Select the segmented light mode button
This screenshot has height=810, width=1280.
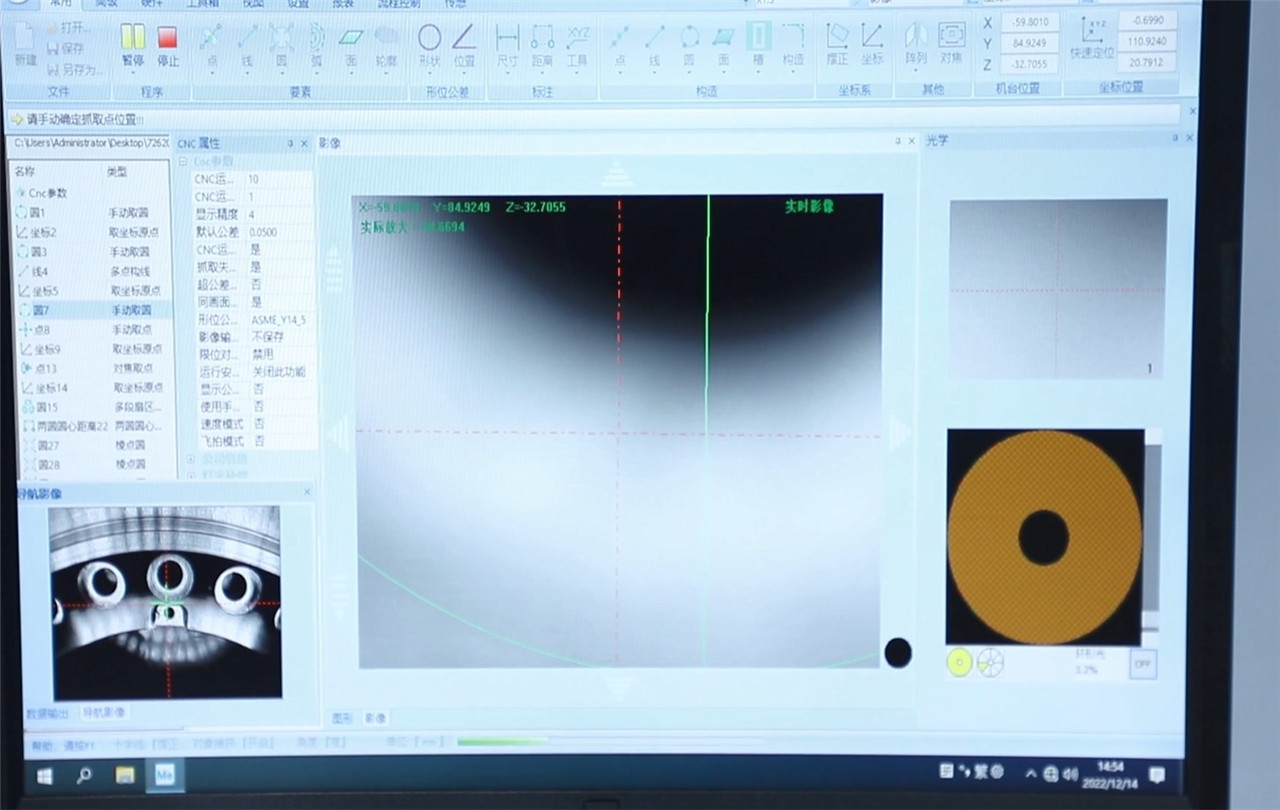[989, 662]
